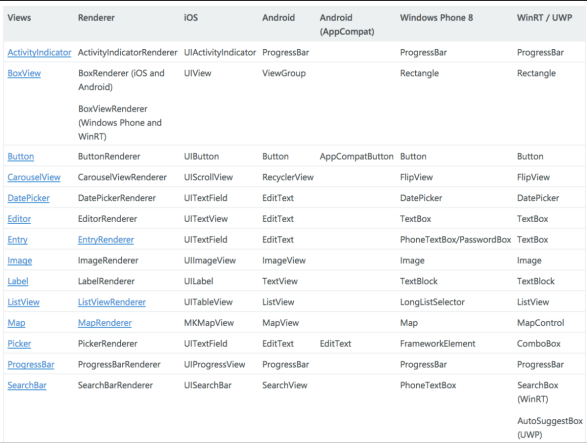This screenshot has height=443, width=587.
Task: Follow the Editor link
Action: click(19, 219)
